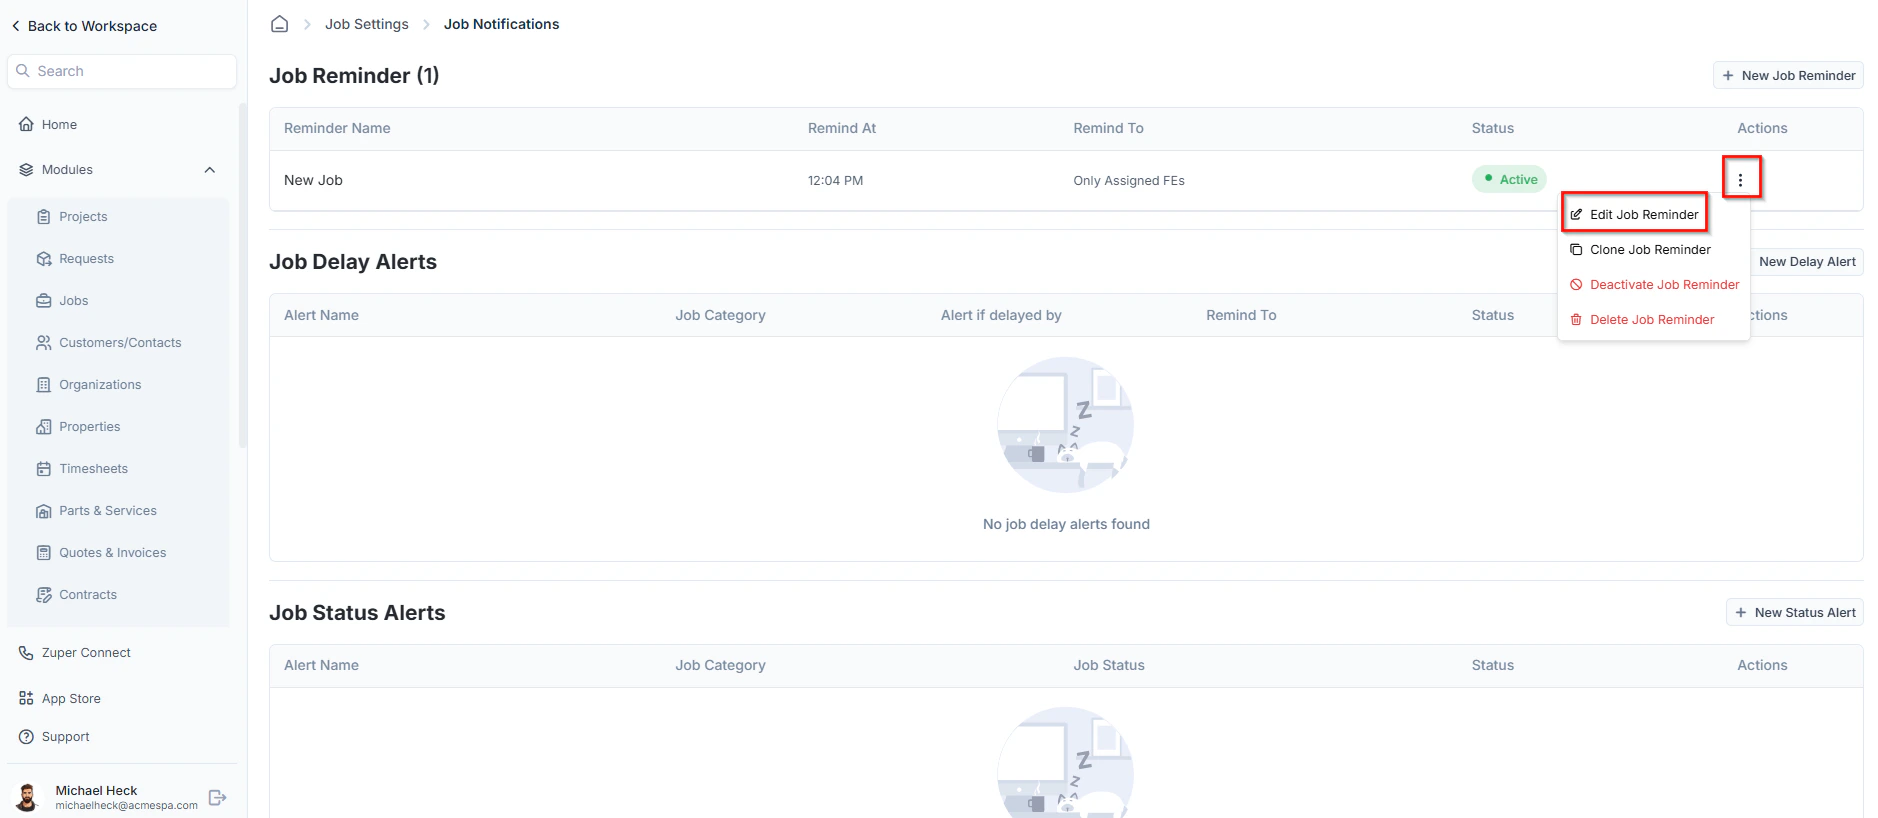Create a New Job Reminder

tap(1788, 76)
